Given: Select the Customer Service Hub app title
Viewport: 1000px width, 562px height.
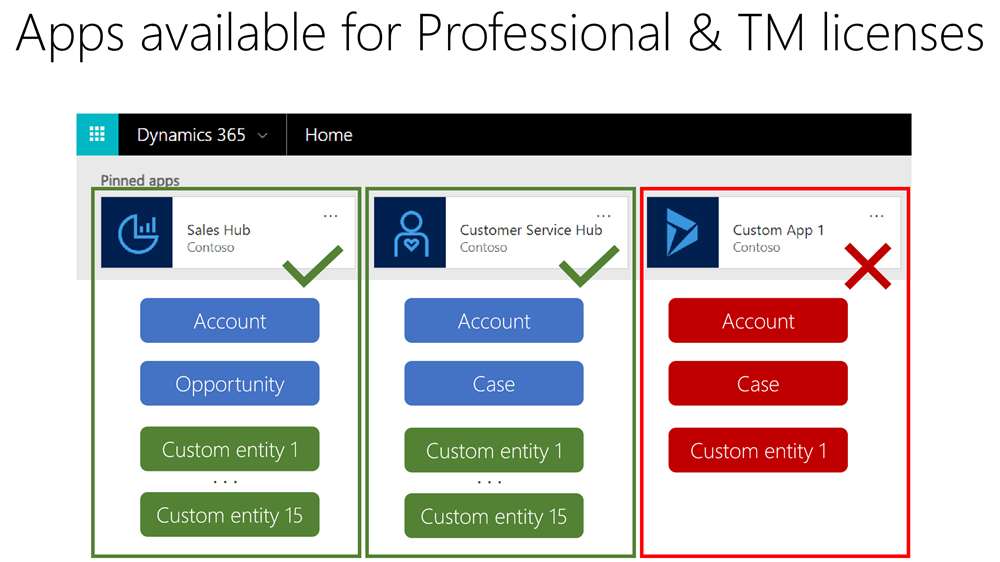Looking at the screenshot, I should tap(531, 230).
